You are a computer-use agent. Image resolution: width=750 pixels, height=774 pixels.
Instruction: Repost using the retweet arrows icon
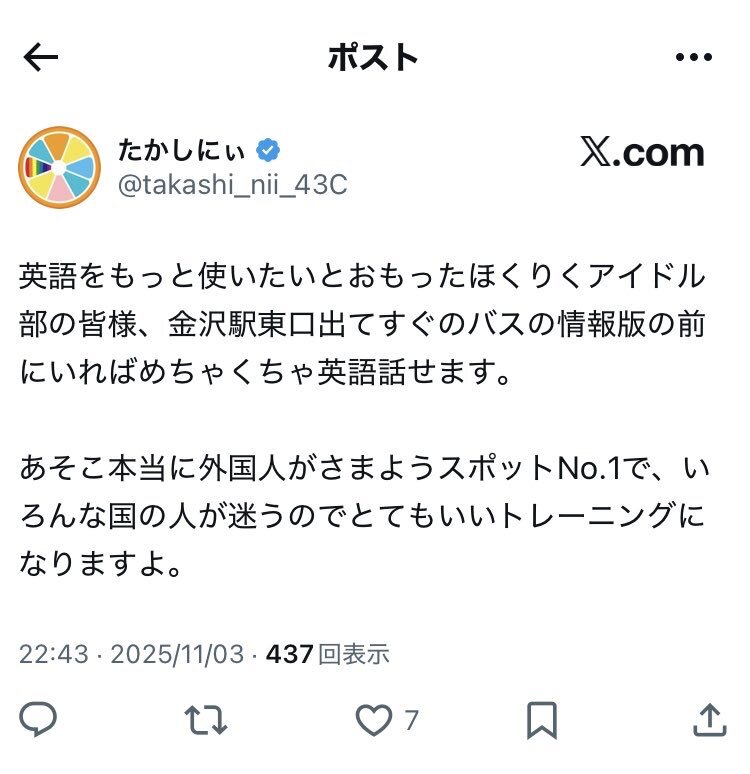click(x=205, y=720)
